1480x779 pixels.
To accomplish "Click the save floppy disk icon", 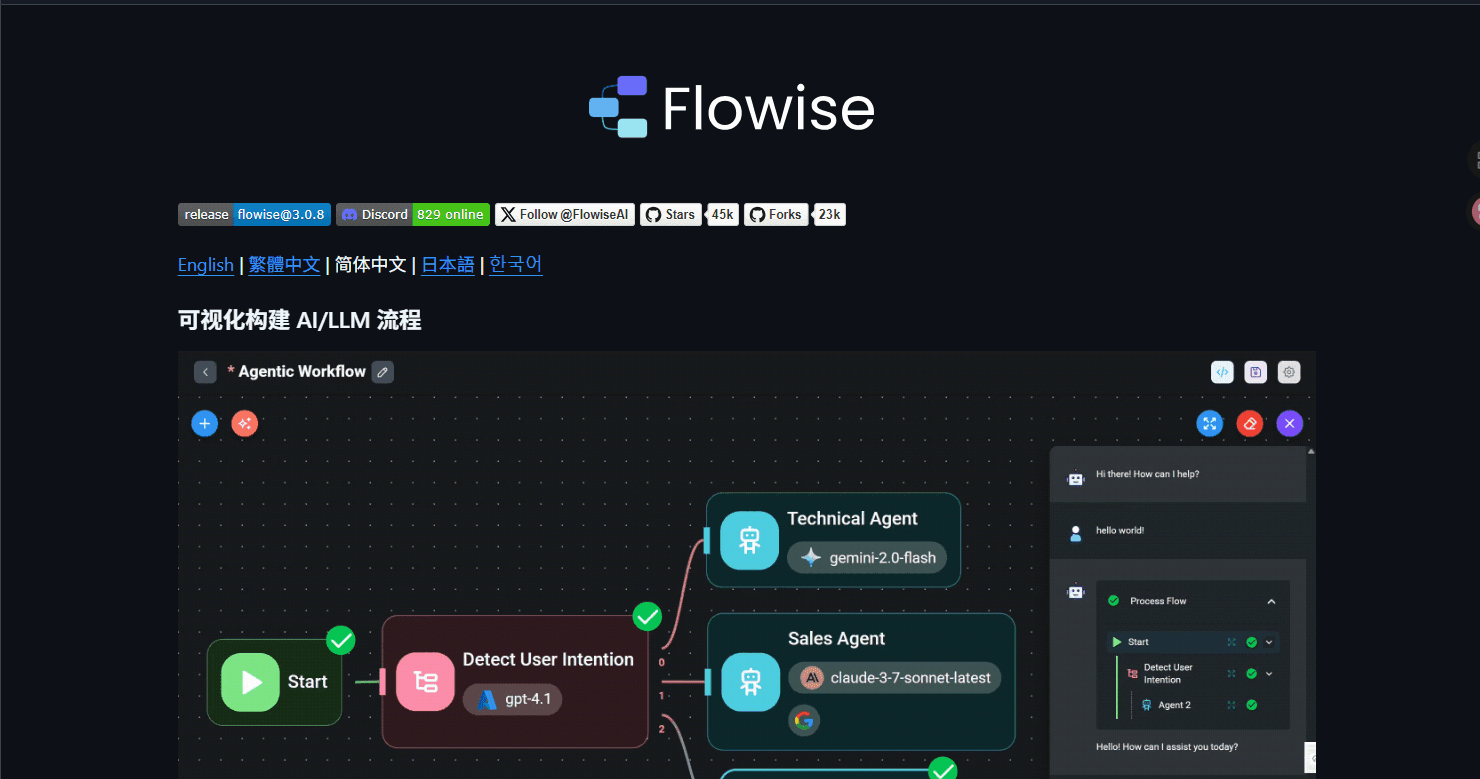I will point(1256,372).
